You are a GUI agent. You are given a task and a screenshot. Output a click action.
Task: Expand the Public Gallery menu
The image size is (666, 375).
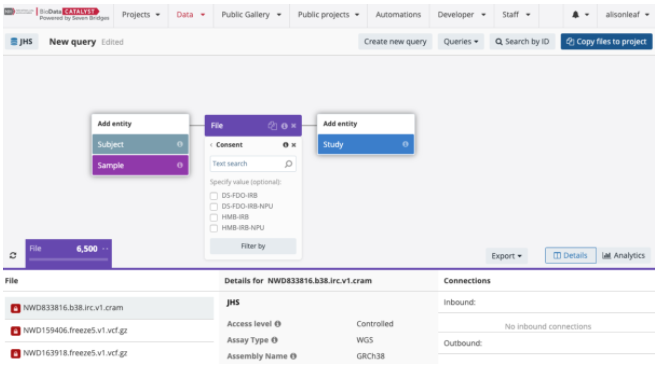[251, 14]
